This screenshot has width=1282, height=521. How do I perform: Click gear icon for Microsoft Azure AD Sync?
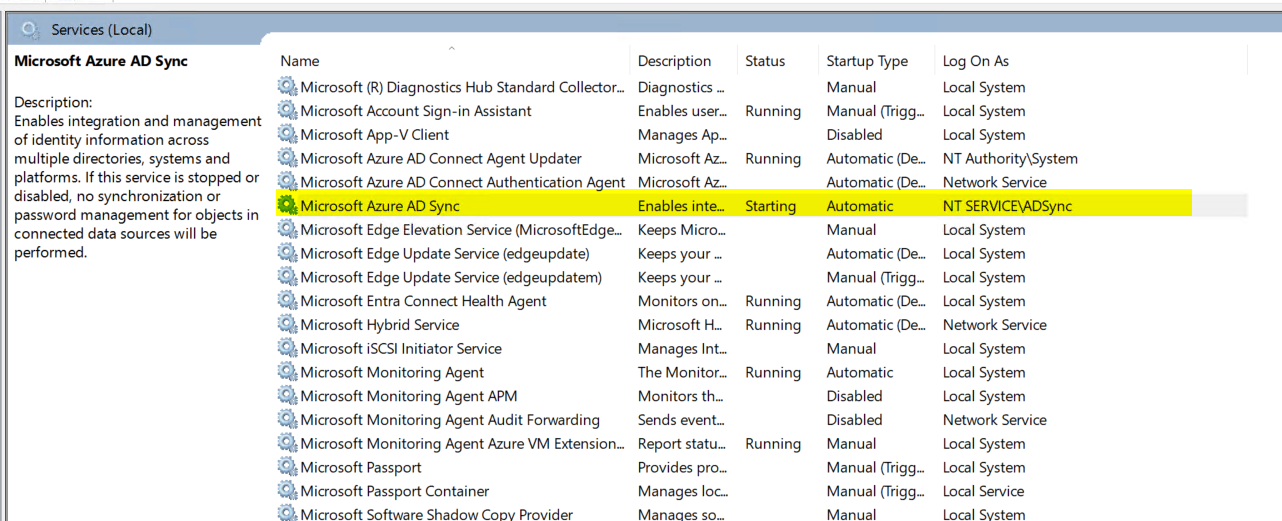tap(288, 206)
